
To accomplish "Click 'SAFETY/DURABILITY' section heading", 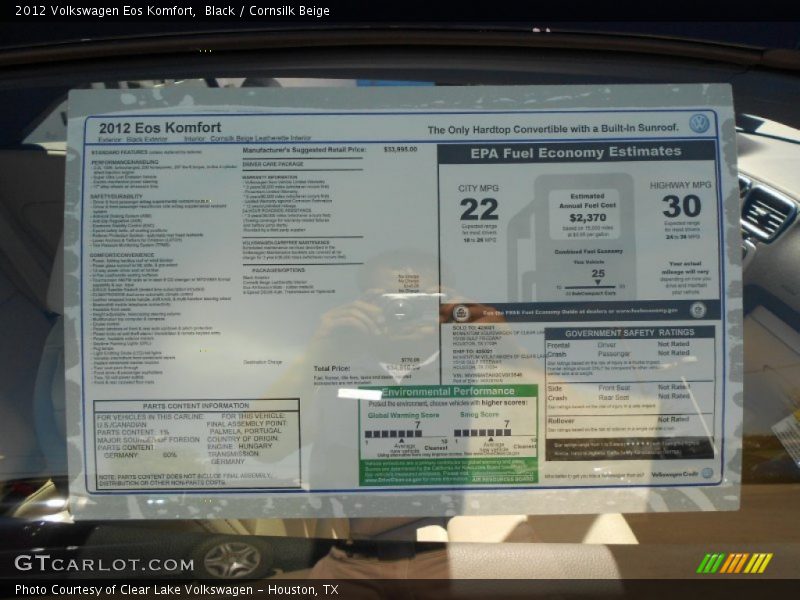I will click(116, 196).
